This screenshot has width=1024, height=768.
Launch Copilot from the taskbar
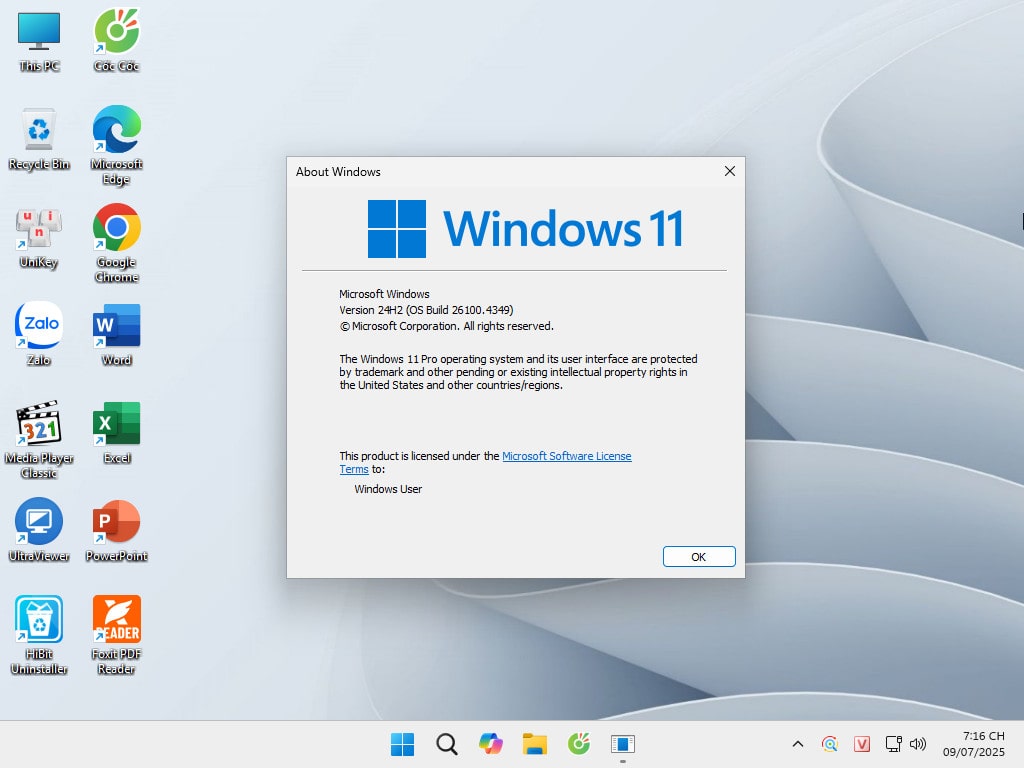[490, 744]
